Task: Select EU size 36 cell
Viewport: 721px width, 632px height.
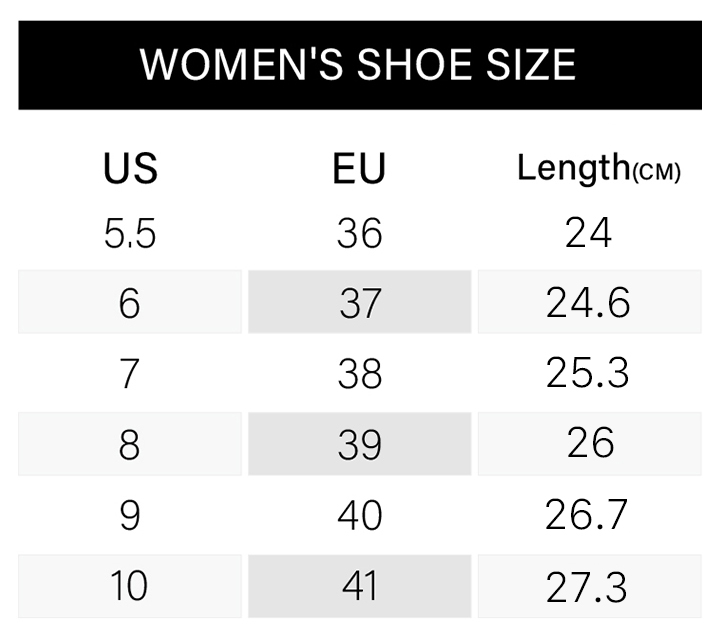Action: [x=360, y=234]
